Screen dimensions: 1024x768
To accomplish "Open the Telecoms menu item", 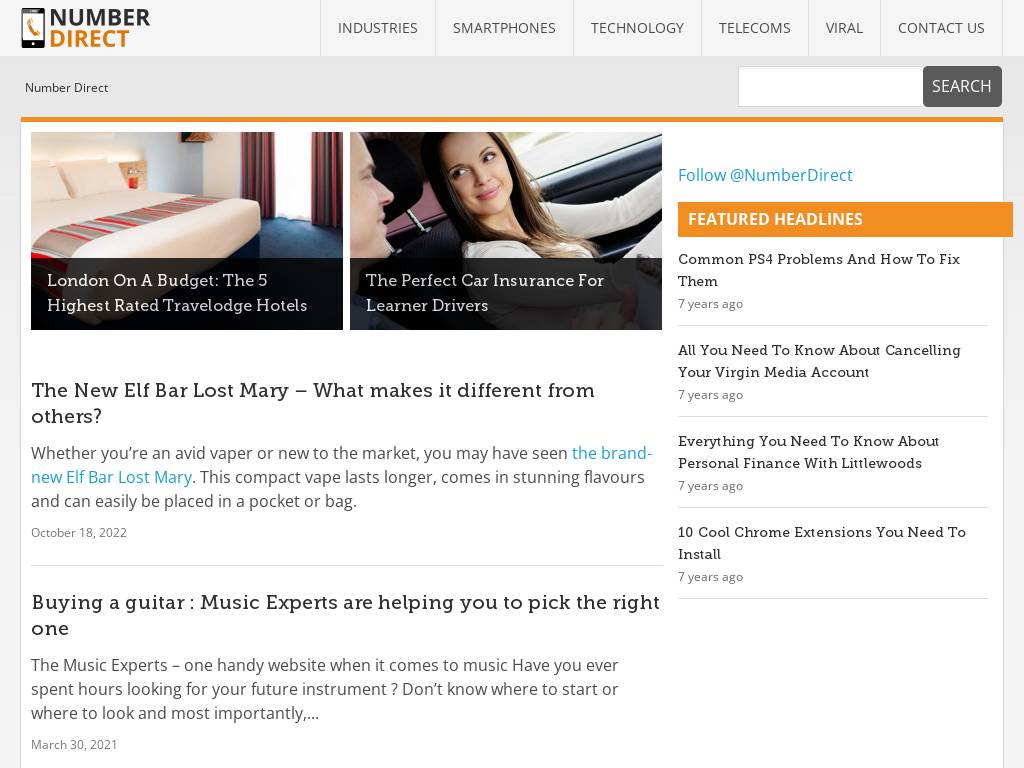I will click(x=755, y=28).
